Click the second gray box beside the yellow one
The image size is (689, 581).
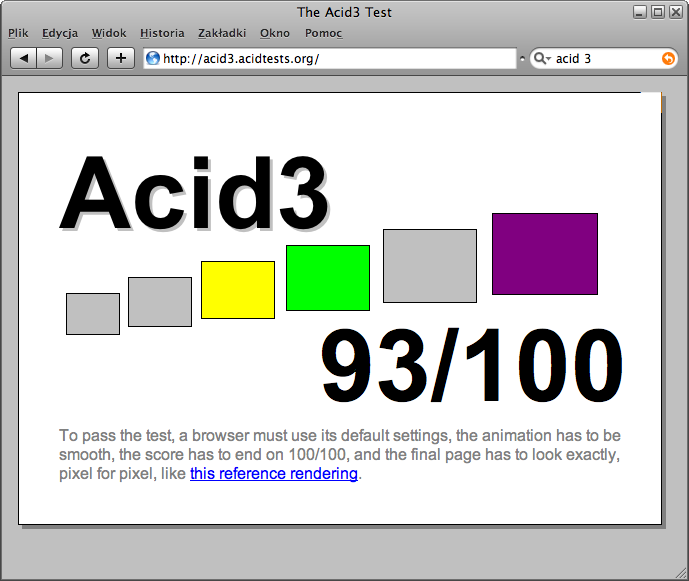(x=160, y=302)
